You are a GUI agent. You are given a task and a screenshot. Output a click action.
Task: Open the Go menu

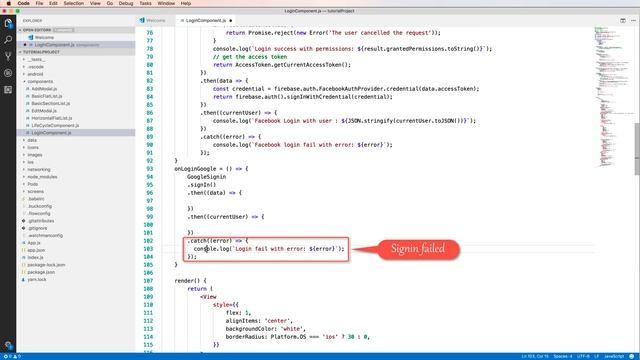point(110,3)
